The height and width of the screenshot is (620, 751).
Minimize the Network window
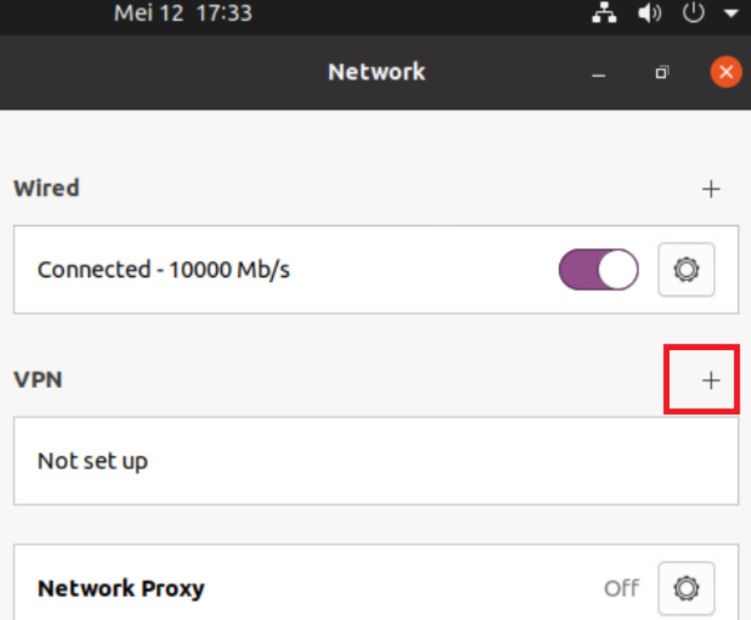(x=599, y=73)
